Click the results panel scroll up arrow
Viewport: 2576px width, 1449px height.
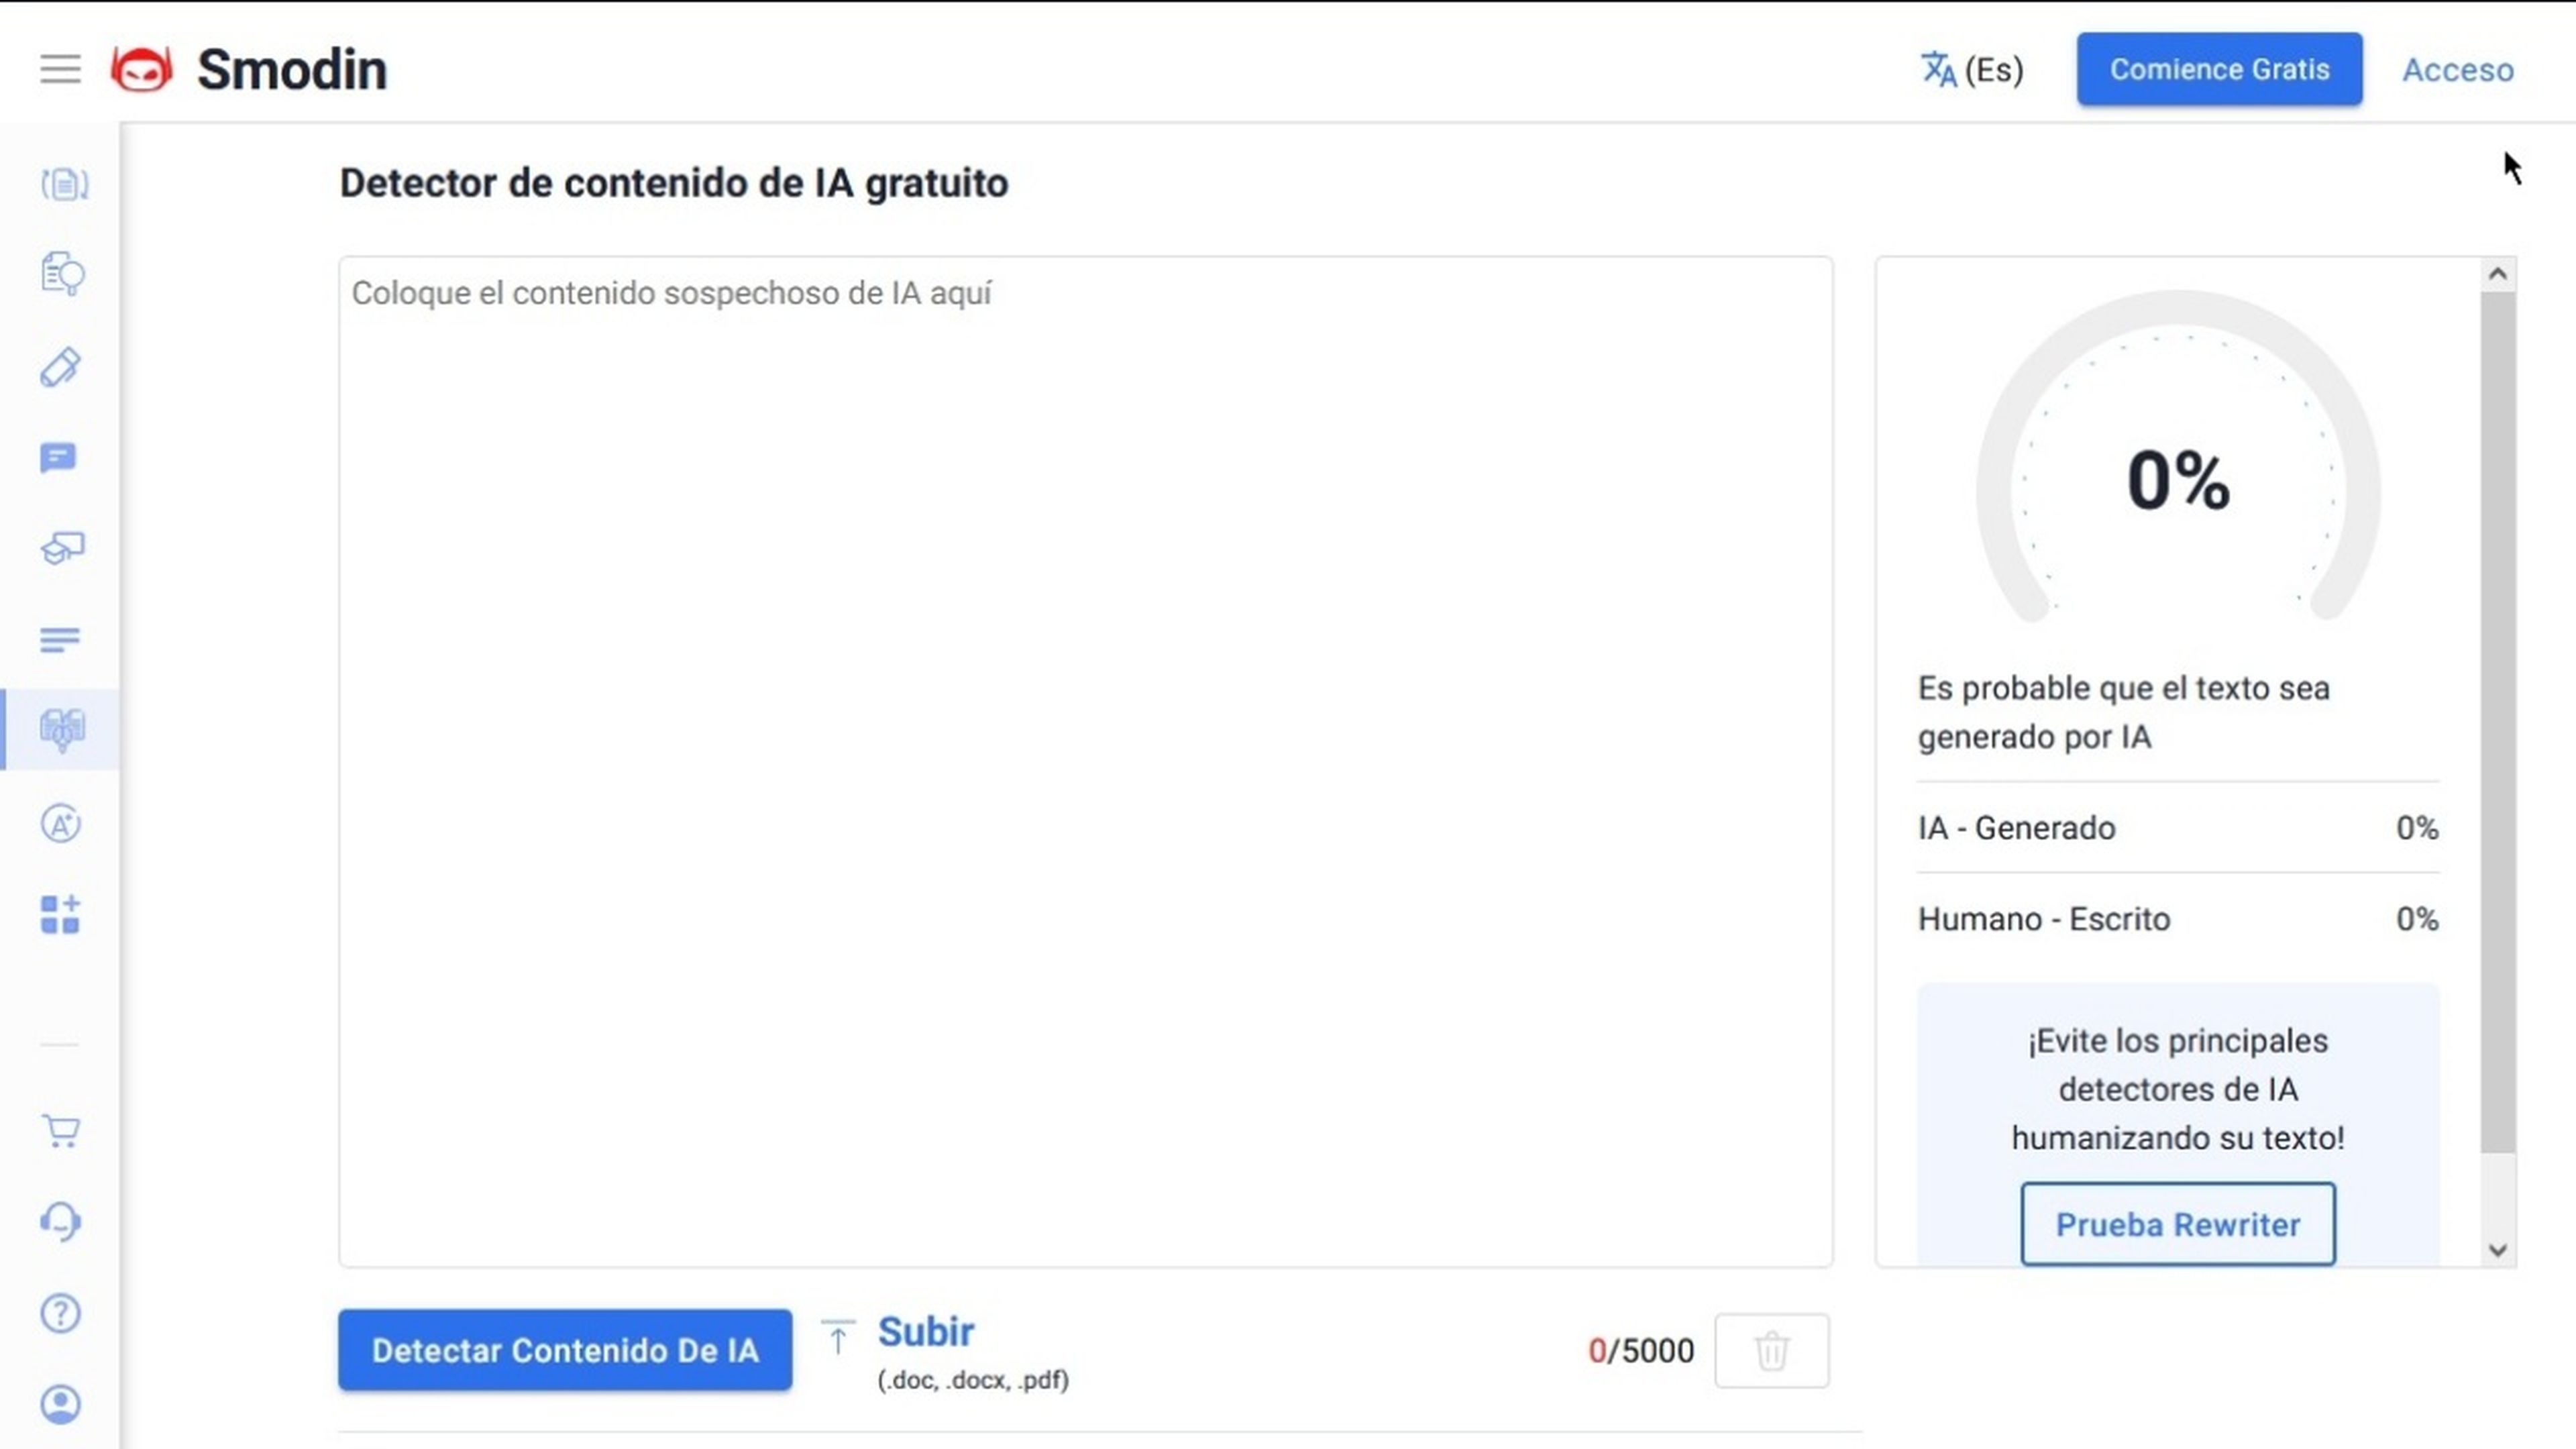2498,274
